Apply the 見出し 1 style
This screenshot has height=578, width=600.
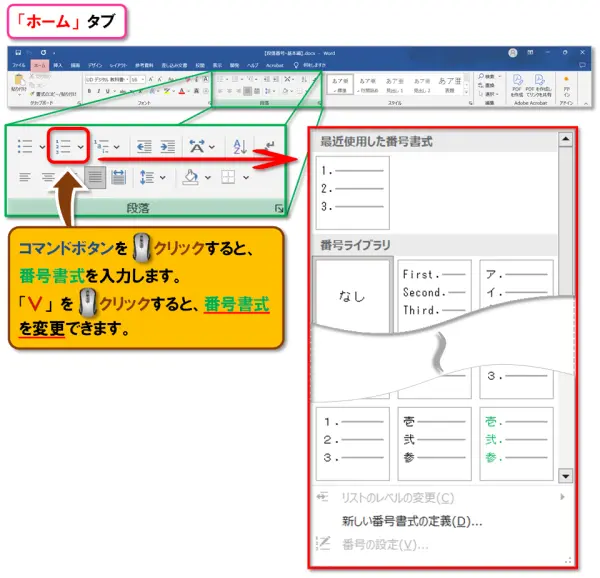click(395, 85)
